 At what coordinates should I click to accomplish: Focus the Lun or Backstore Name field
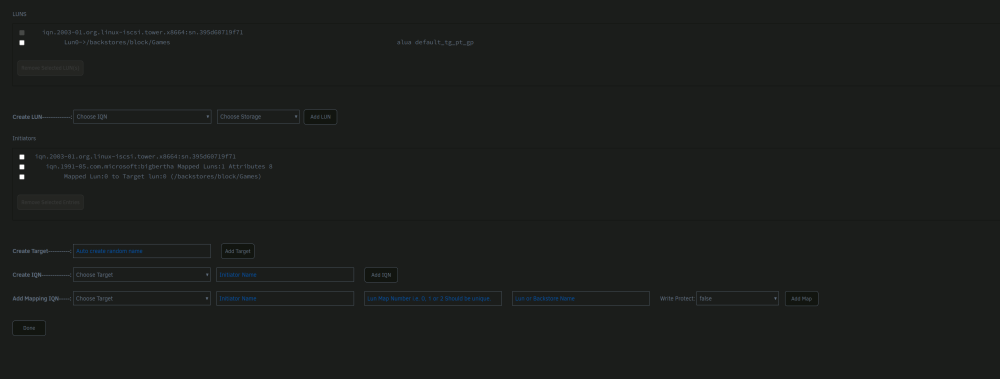[x=581, y=299]
